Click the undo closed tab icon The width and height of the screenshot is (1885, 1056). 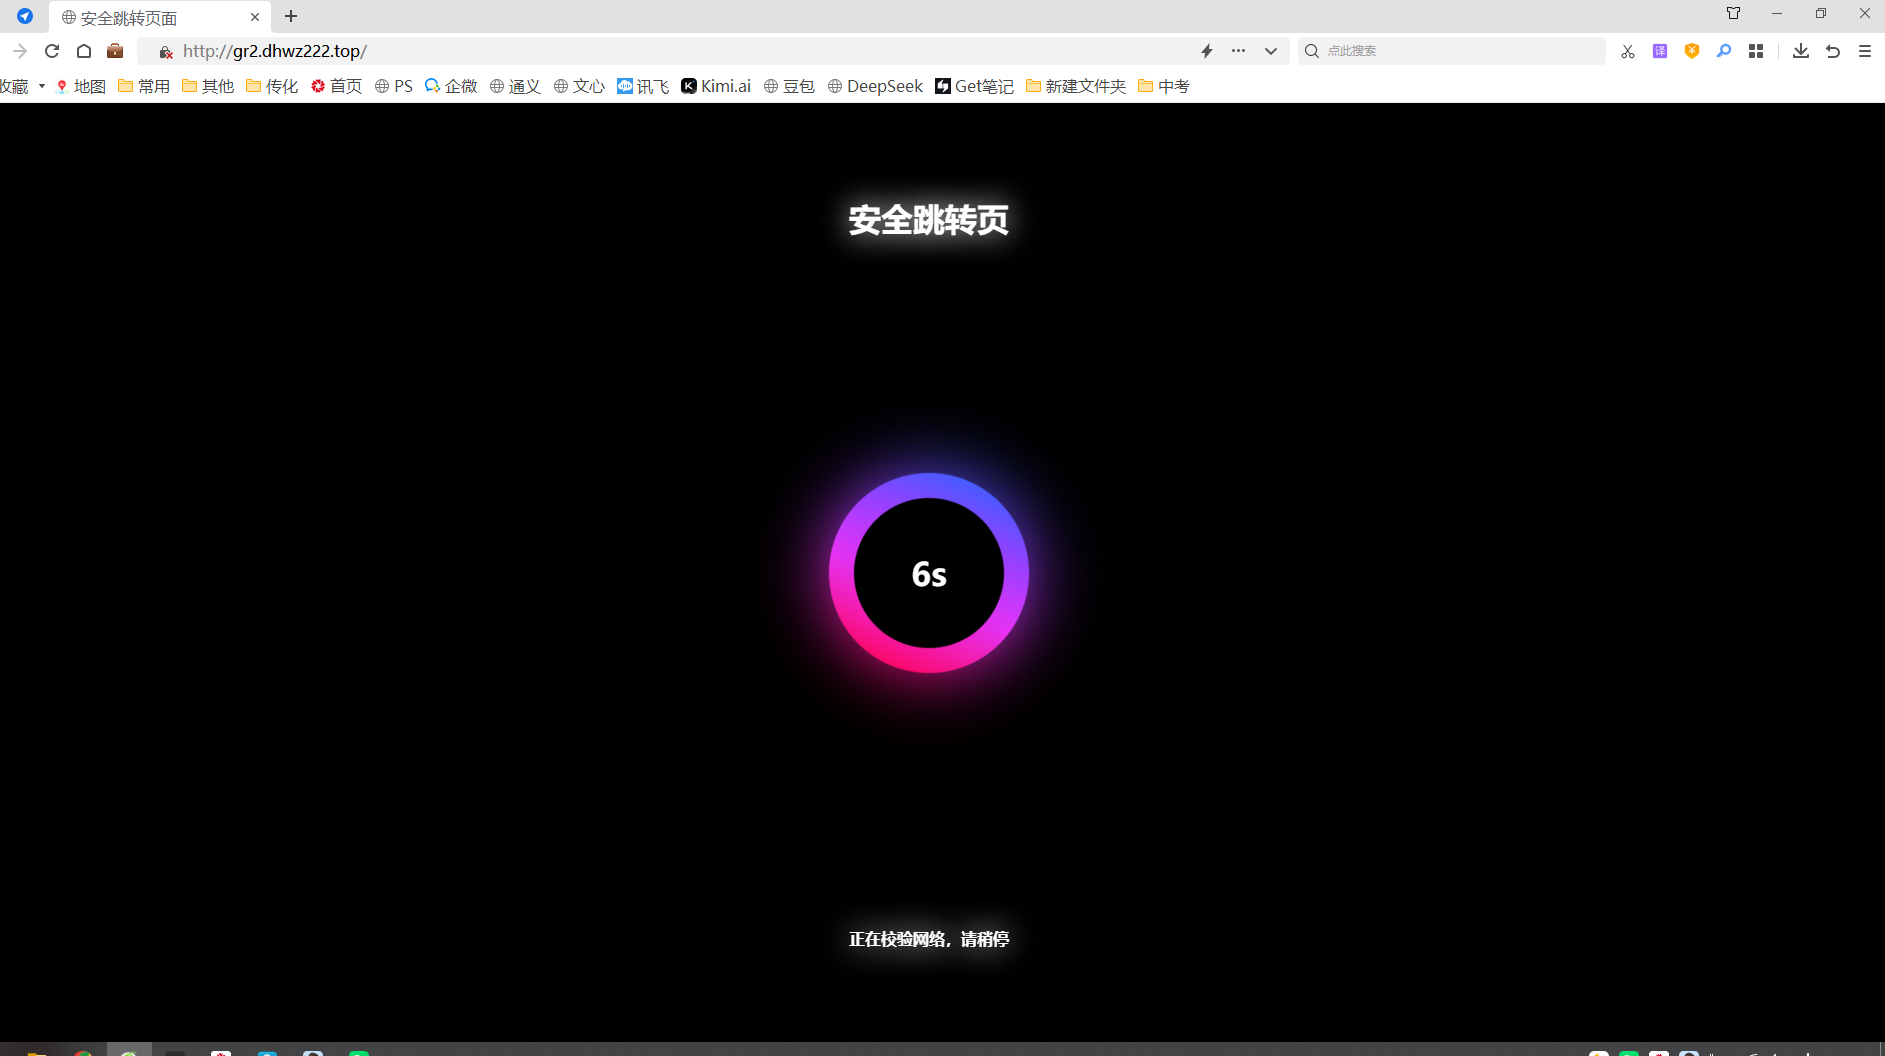tap(1833, 51)
